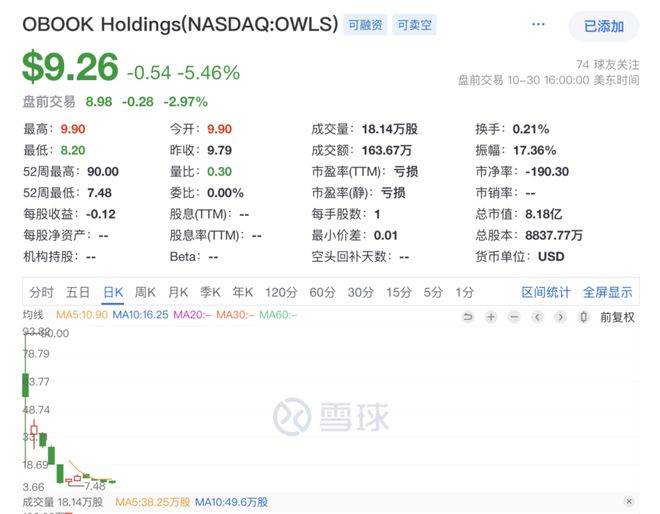Click the volume MA10:49.6万股 label
The width and height of the screenshot is (660, 514).
click(231, 502)
